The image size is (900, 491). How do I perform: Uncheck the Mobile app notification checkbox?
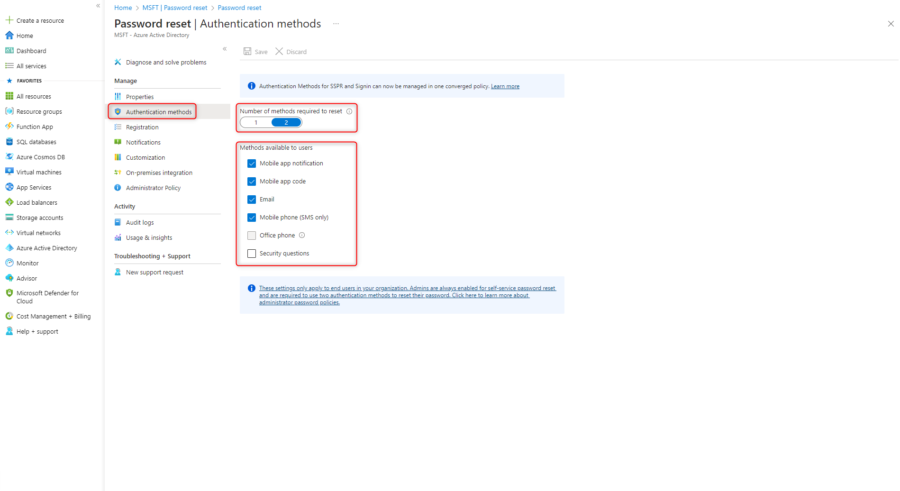pyautogui.click(x=252, y=163)
